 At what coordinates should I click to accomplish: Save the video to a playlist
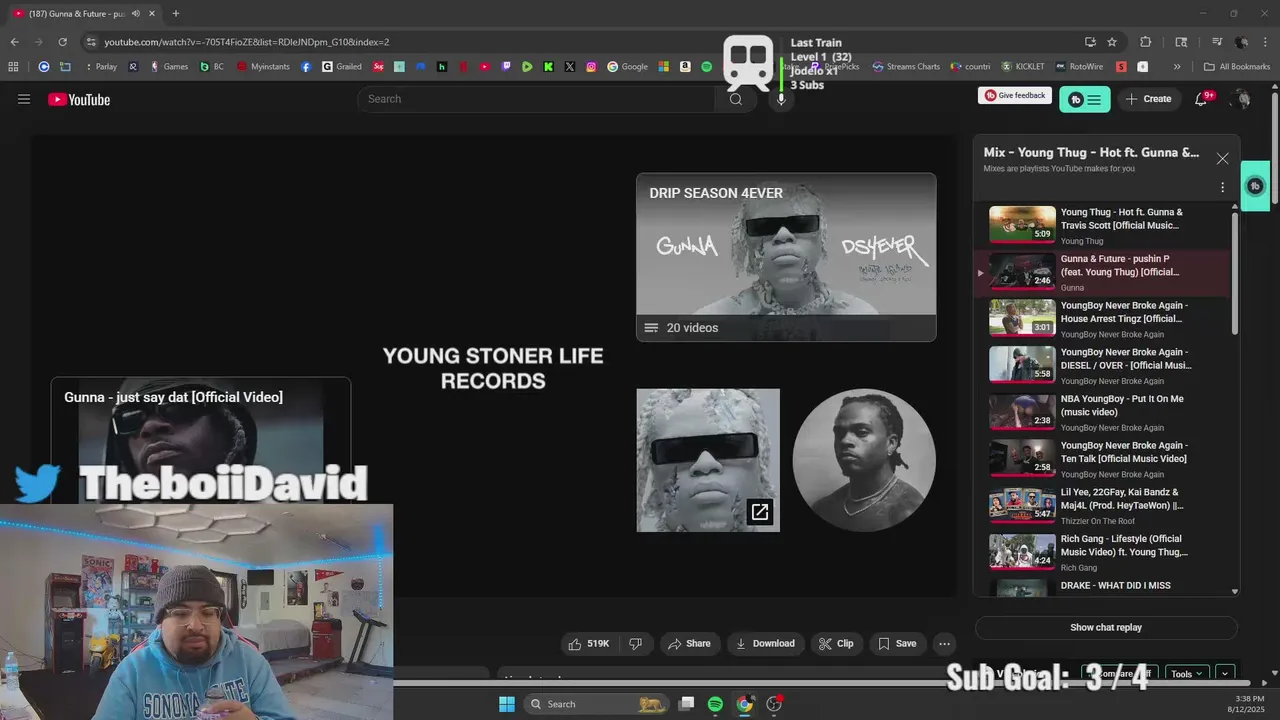coord(897,644)
